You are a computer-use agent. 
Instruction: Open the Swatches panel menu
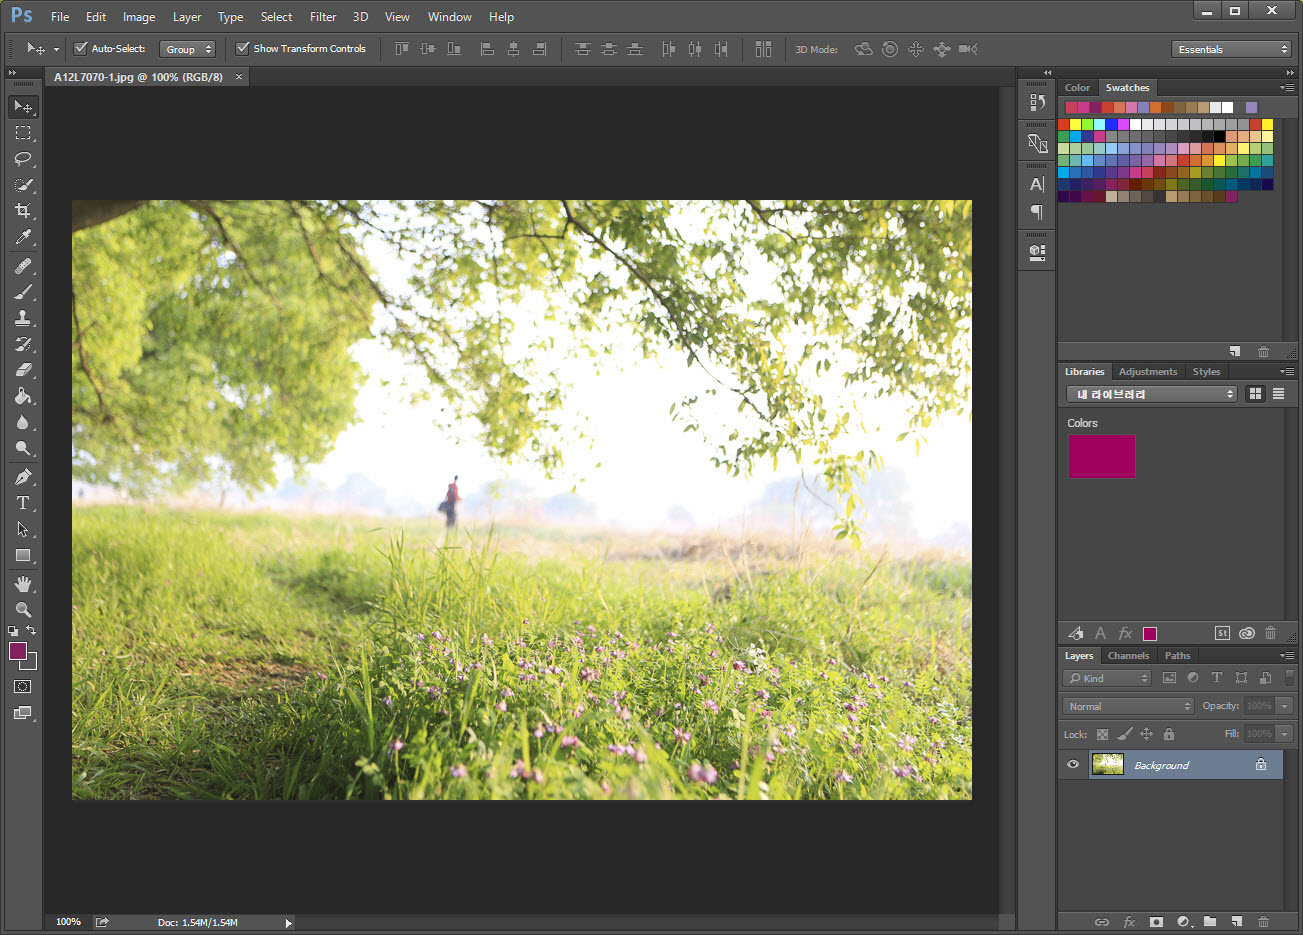tap(1287, 88)
